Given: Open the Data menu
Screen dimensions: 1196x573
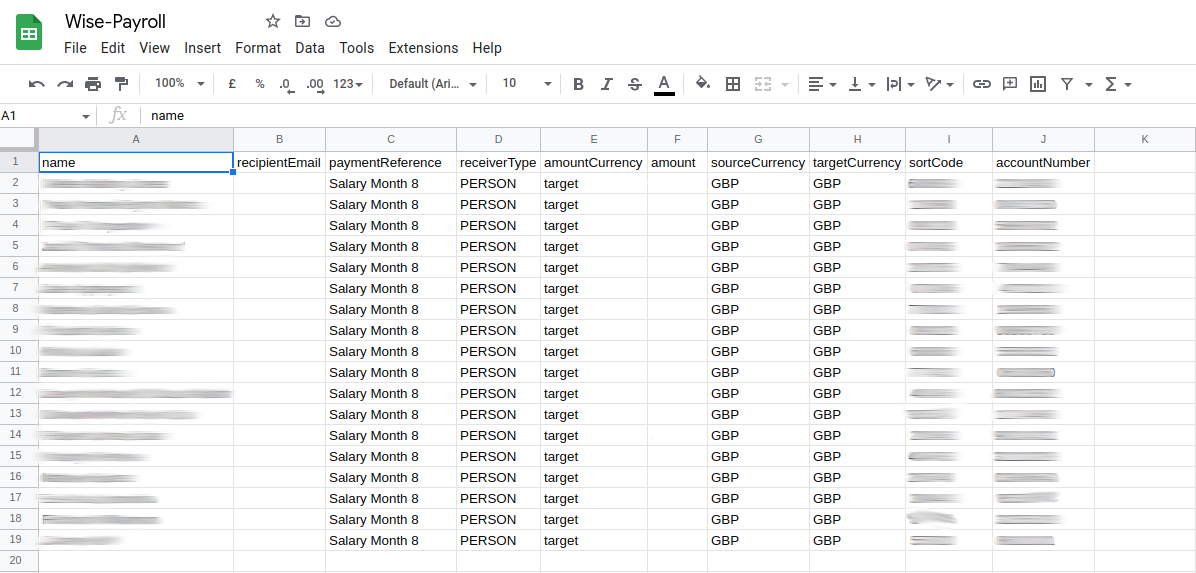Looking at the screenshot, I should [x=310, y=48].
